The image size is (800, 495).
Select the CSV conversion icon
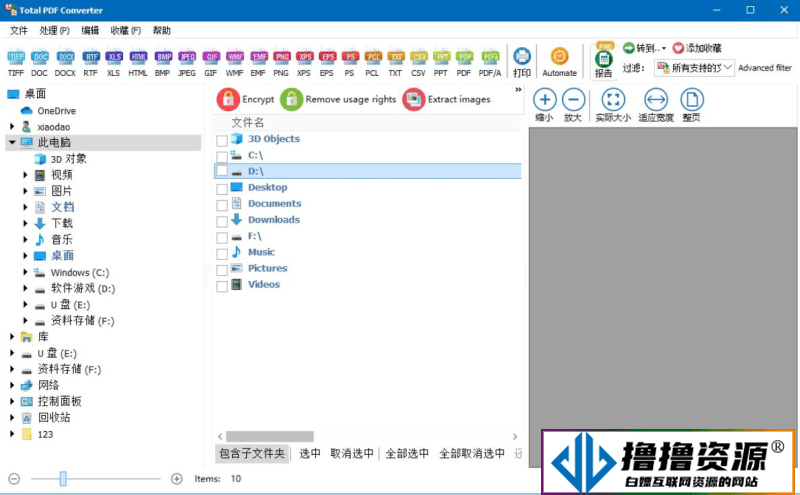point(418,63)
